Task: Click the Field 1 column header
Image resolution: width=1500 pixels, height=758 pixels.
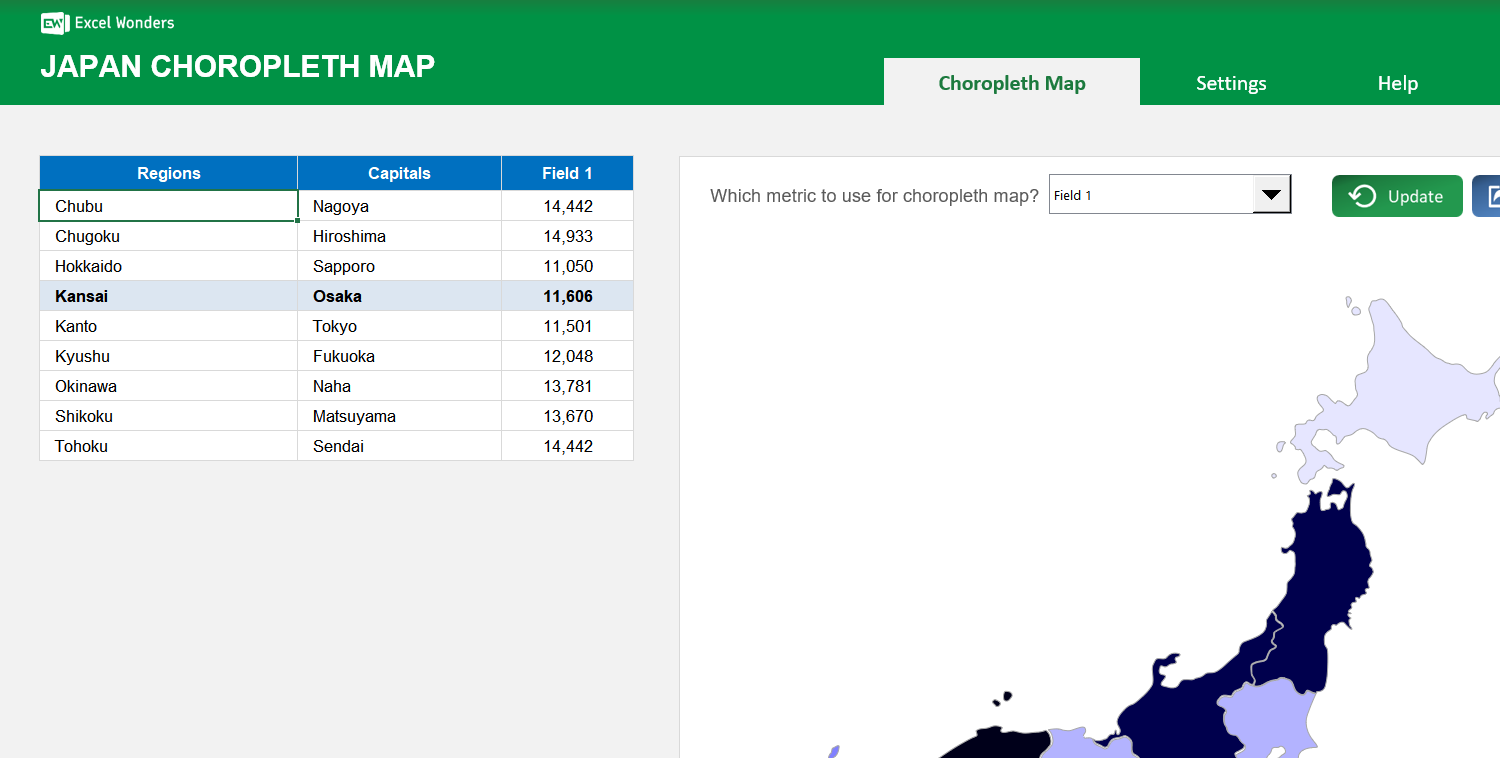Action: point(567,173)
